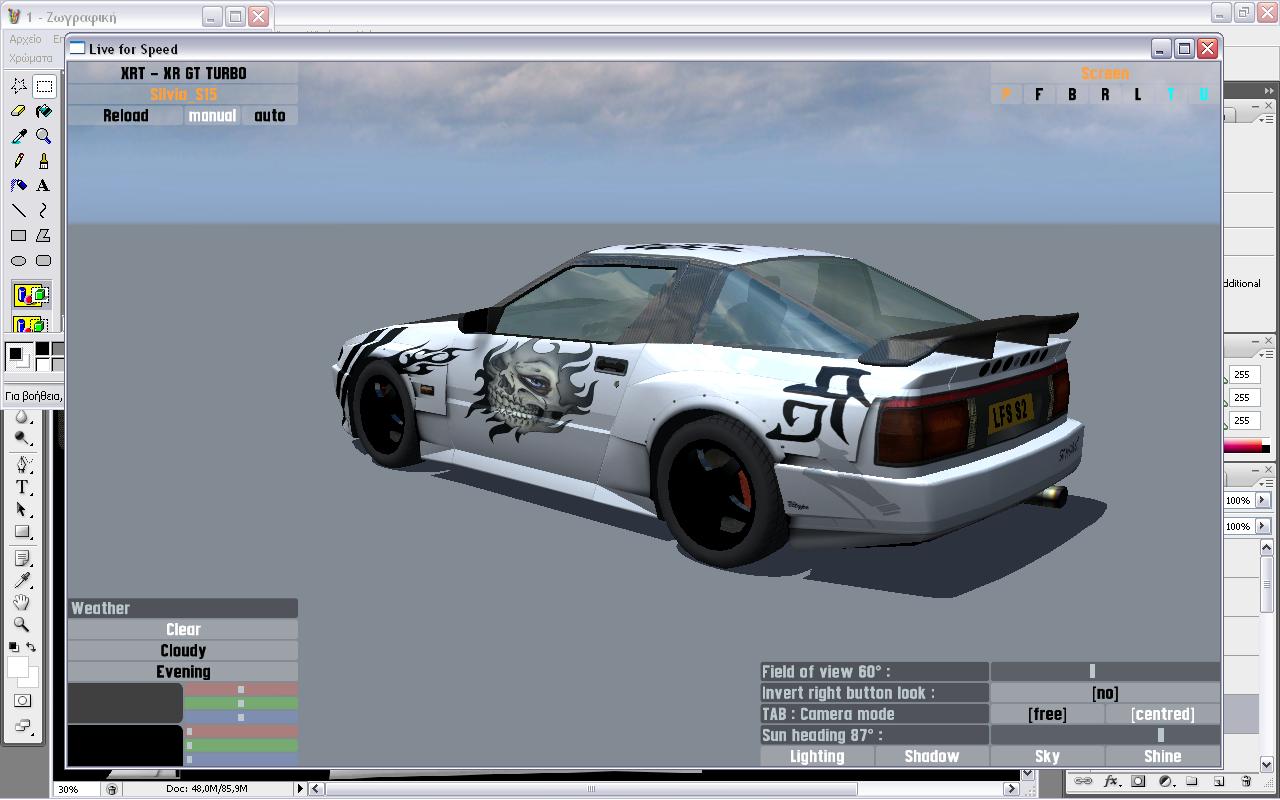Image resolution: width=1280 pixels, height=800 pixels.
Task: Choose the Rounded Rectangle tool in Paint
Action: point(44,261)
